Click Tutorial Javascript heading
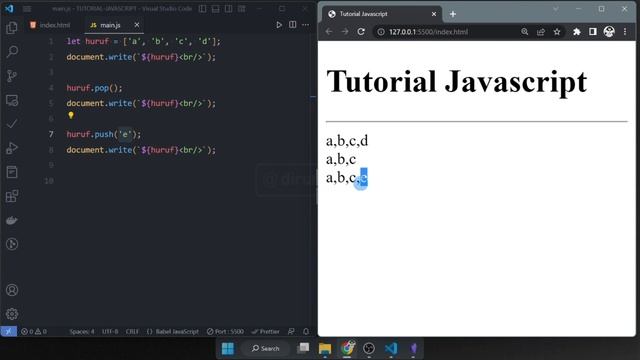This screenshot has height=360, width=640. (457, 81)
